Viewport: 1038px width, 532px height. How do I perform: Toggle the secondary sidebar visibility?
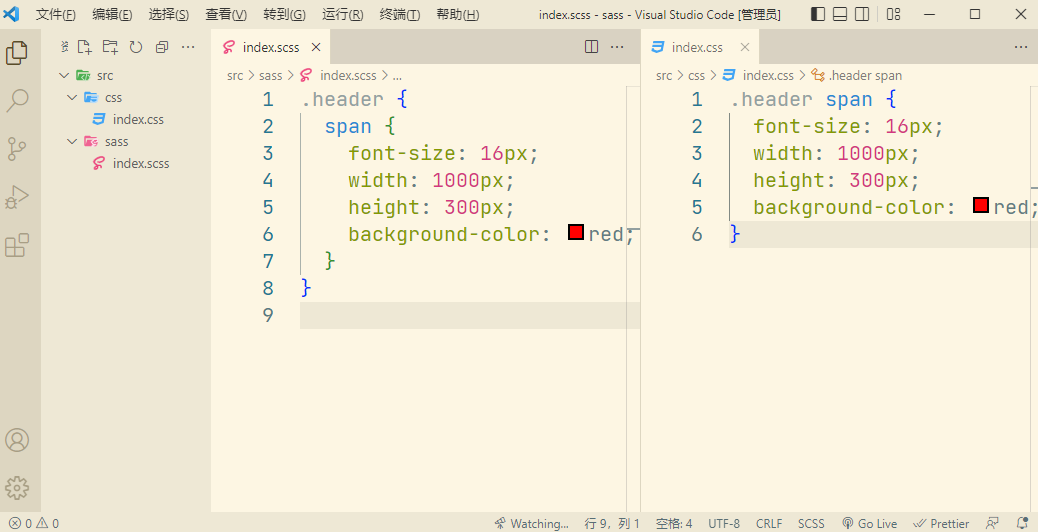pos(862,15)
